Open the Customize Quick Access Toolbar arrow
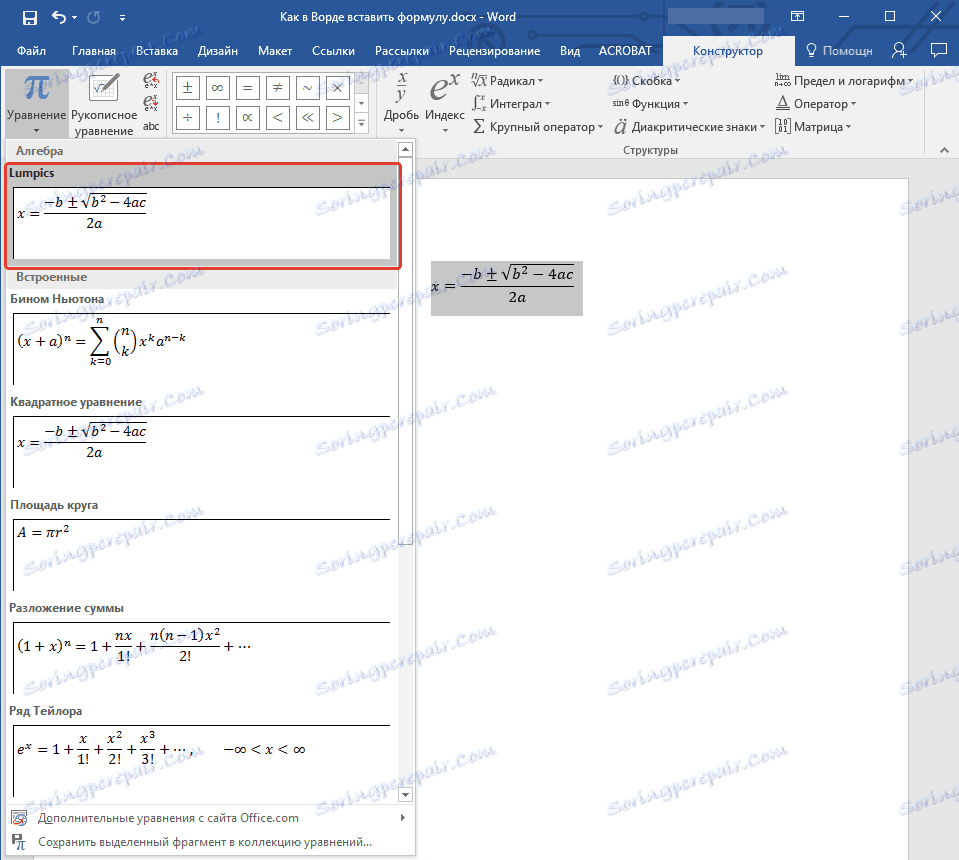Screen dimensions: 959x860 click(x=122, y=18)
